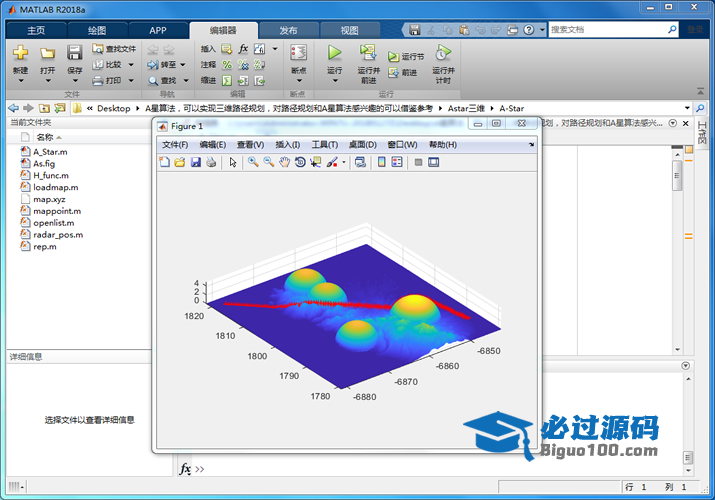Viewport: 715px width, 500px height.
Task: Click the Print icon in Figure 1 toolbar
Action: 211,162
